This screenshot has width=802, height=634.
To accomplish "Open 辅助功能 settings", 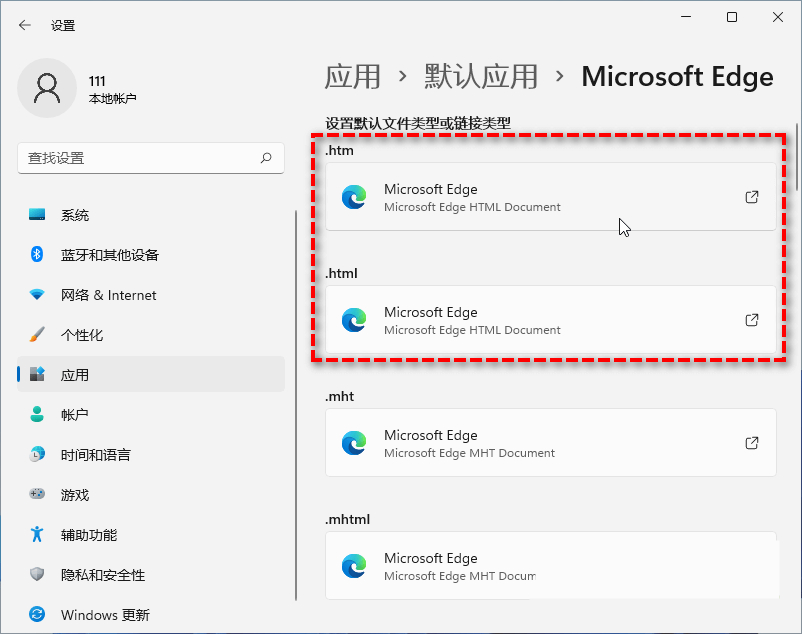I will pos(89,535).
